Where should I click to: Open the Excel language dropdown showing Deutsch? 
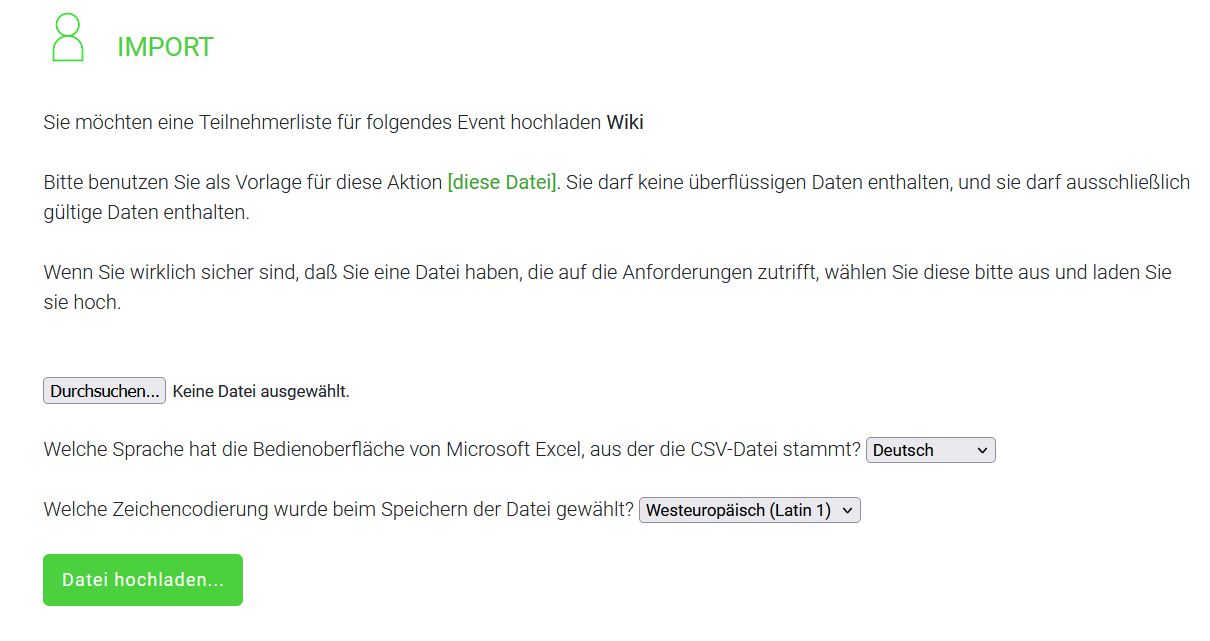point(930,450)
